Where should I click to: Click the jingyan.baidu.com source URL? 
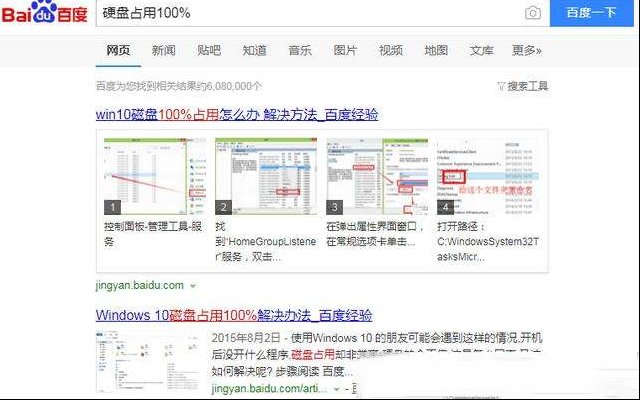pos(140,285)
